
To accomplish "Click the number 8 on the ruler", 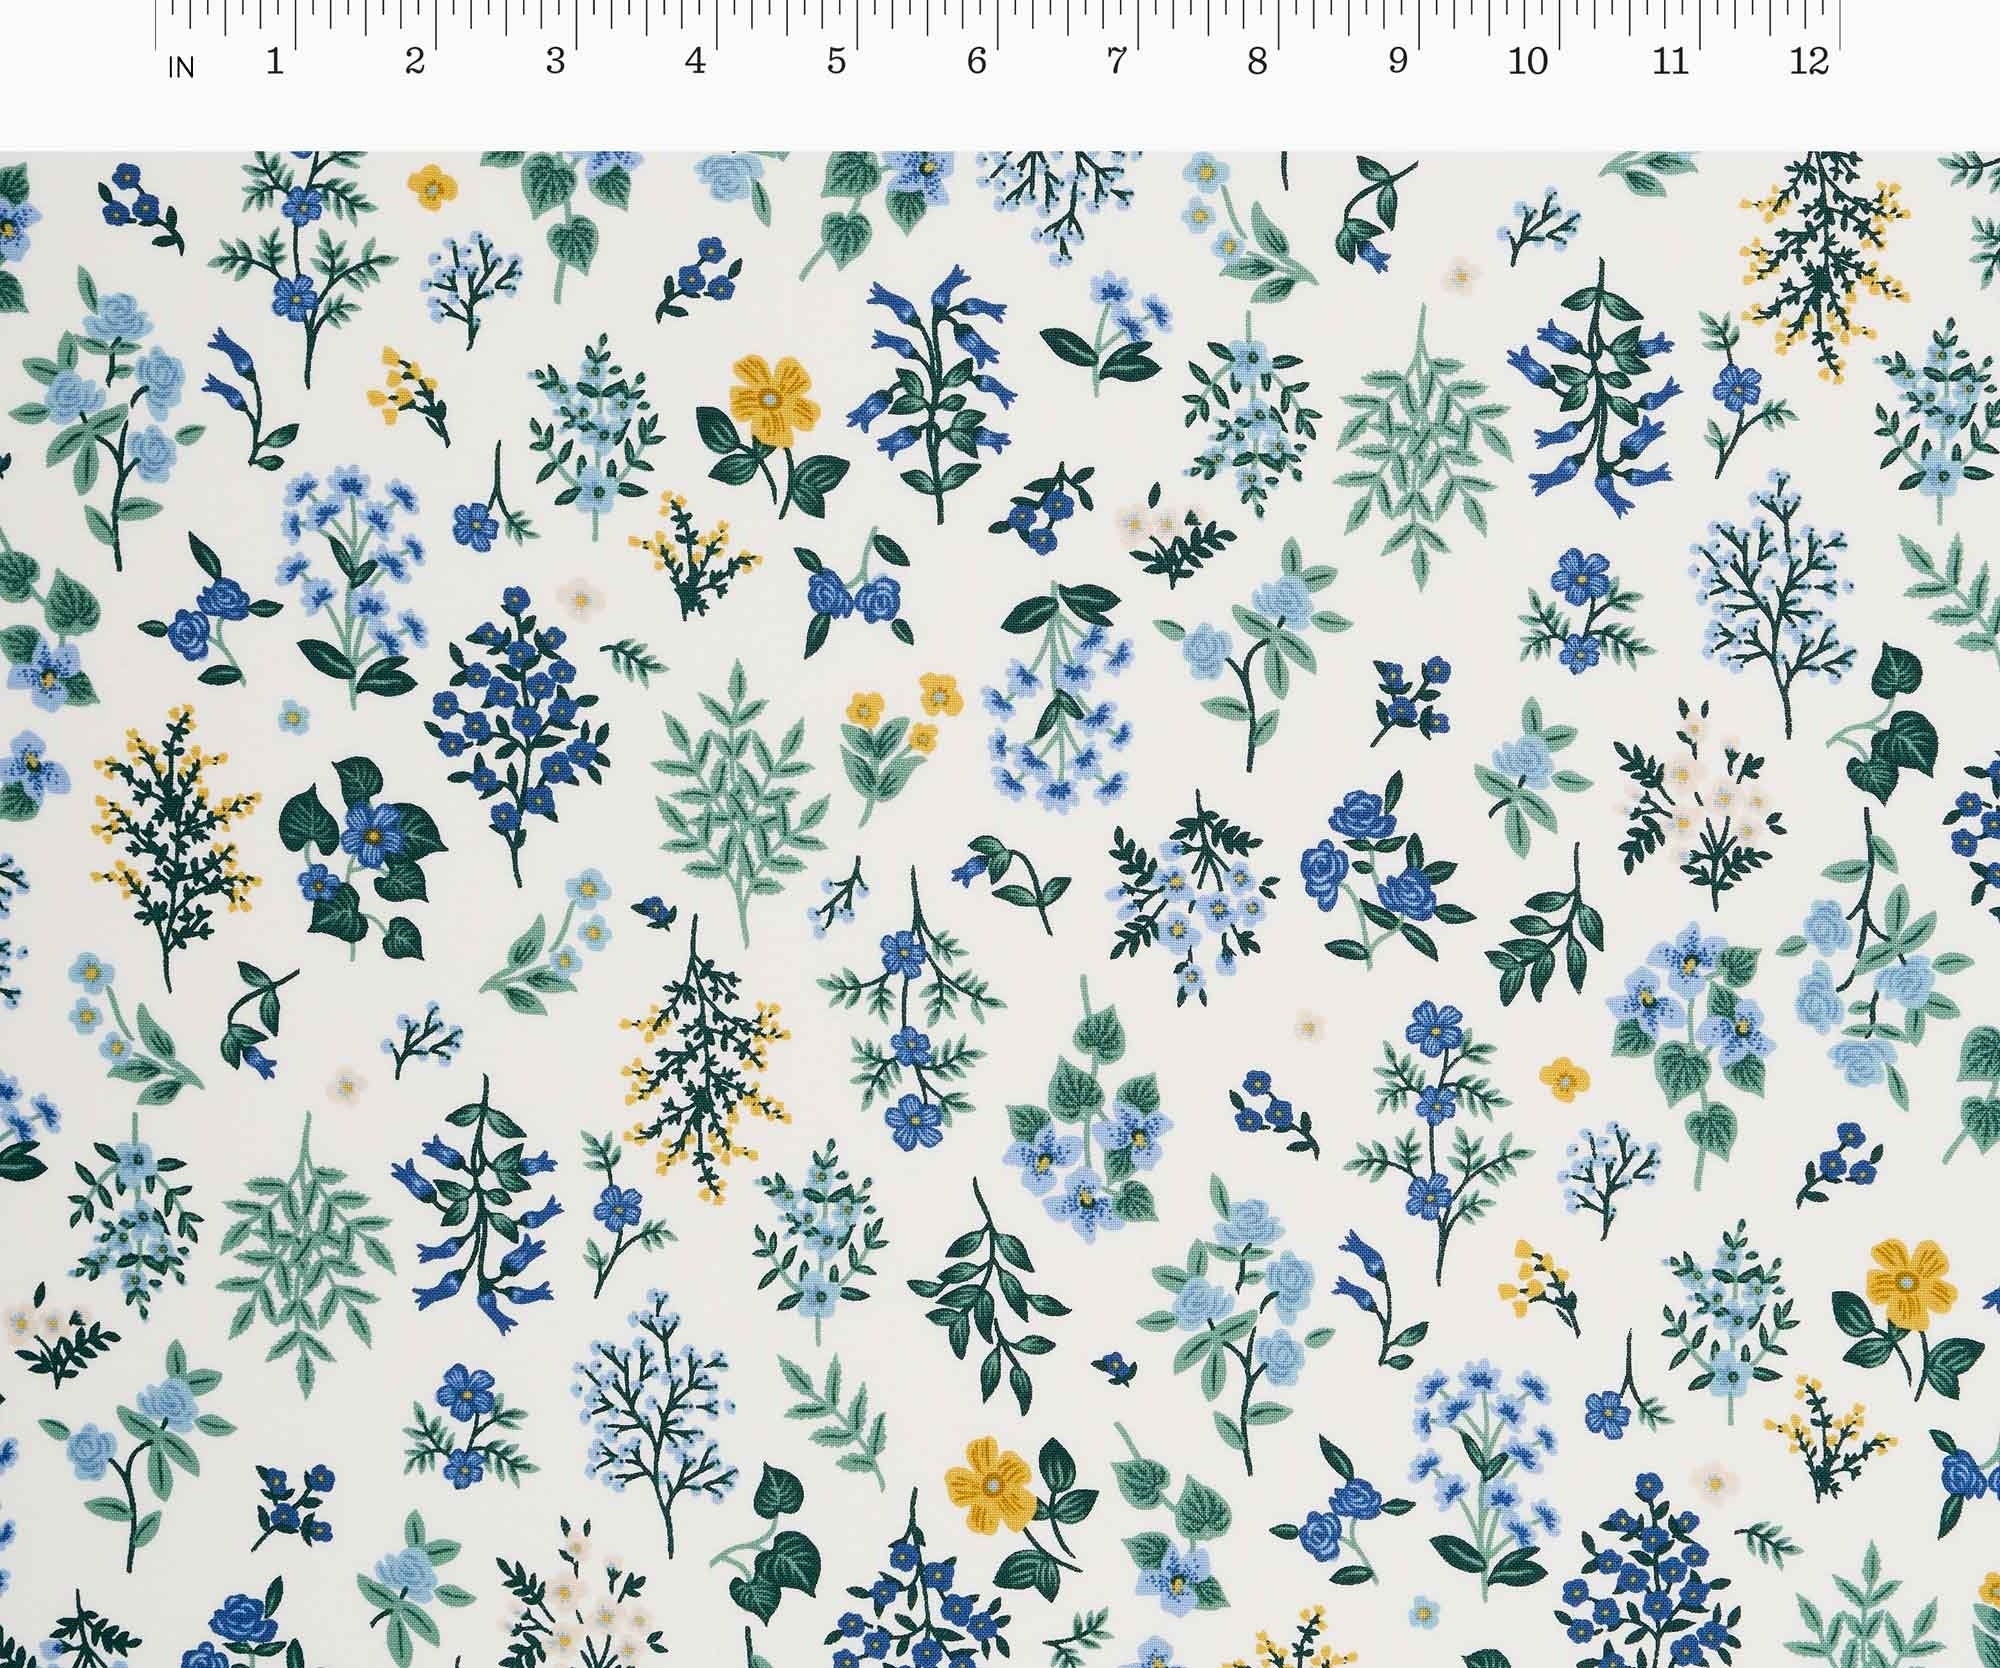I will click(x=1258, y=62).
